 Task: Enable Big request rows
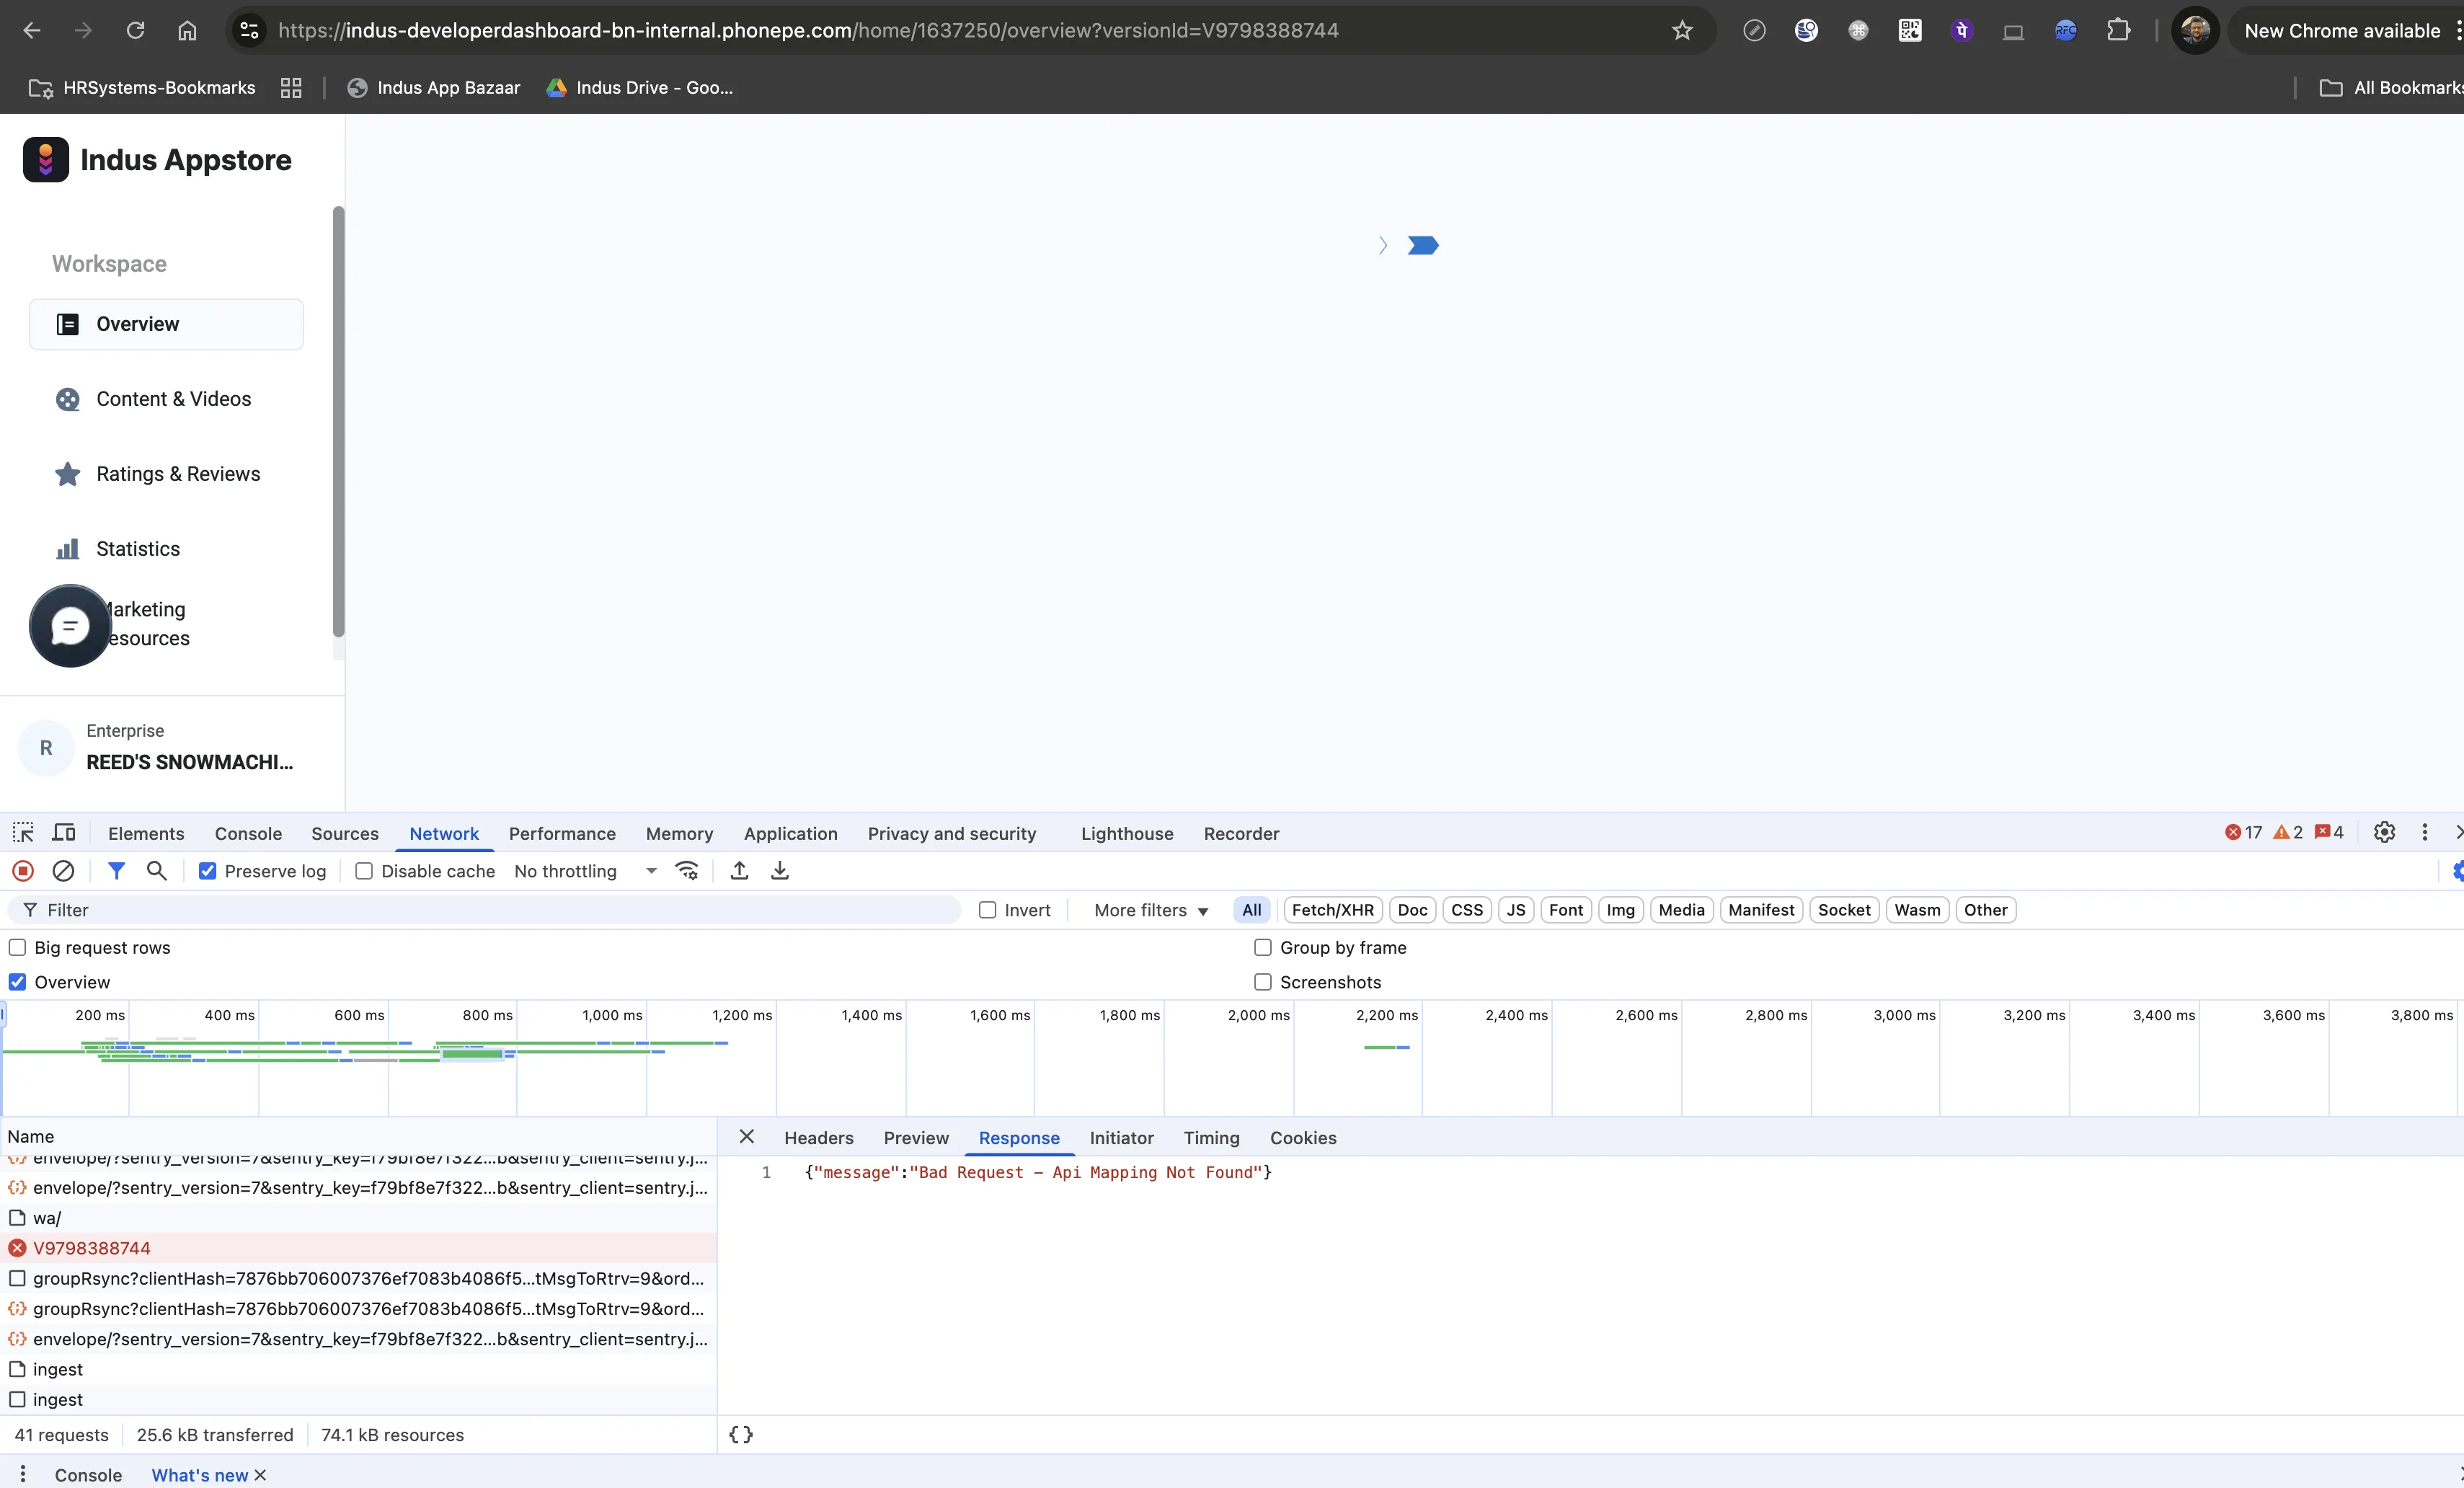(17, 948)
